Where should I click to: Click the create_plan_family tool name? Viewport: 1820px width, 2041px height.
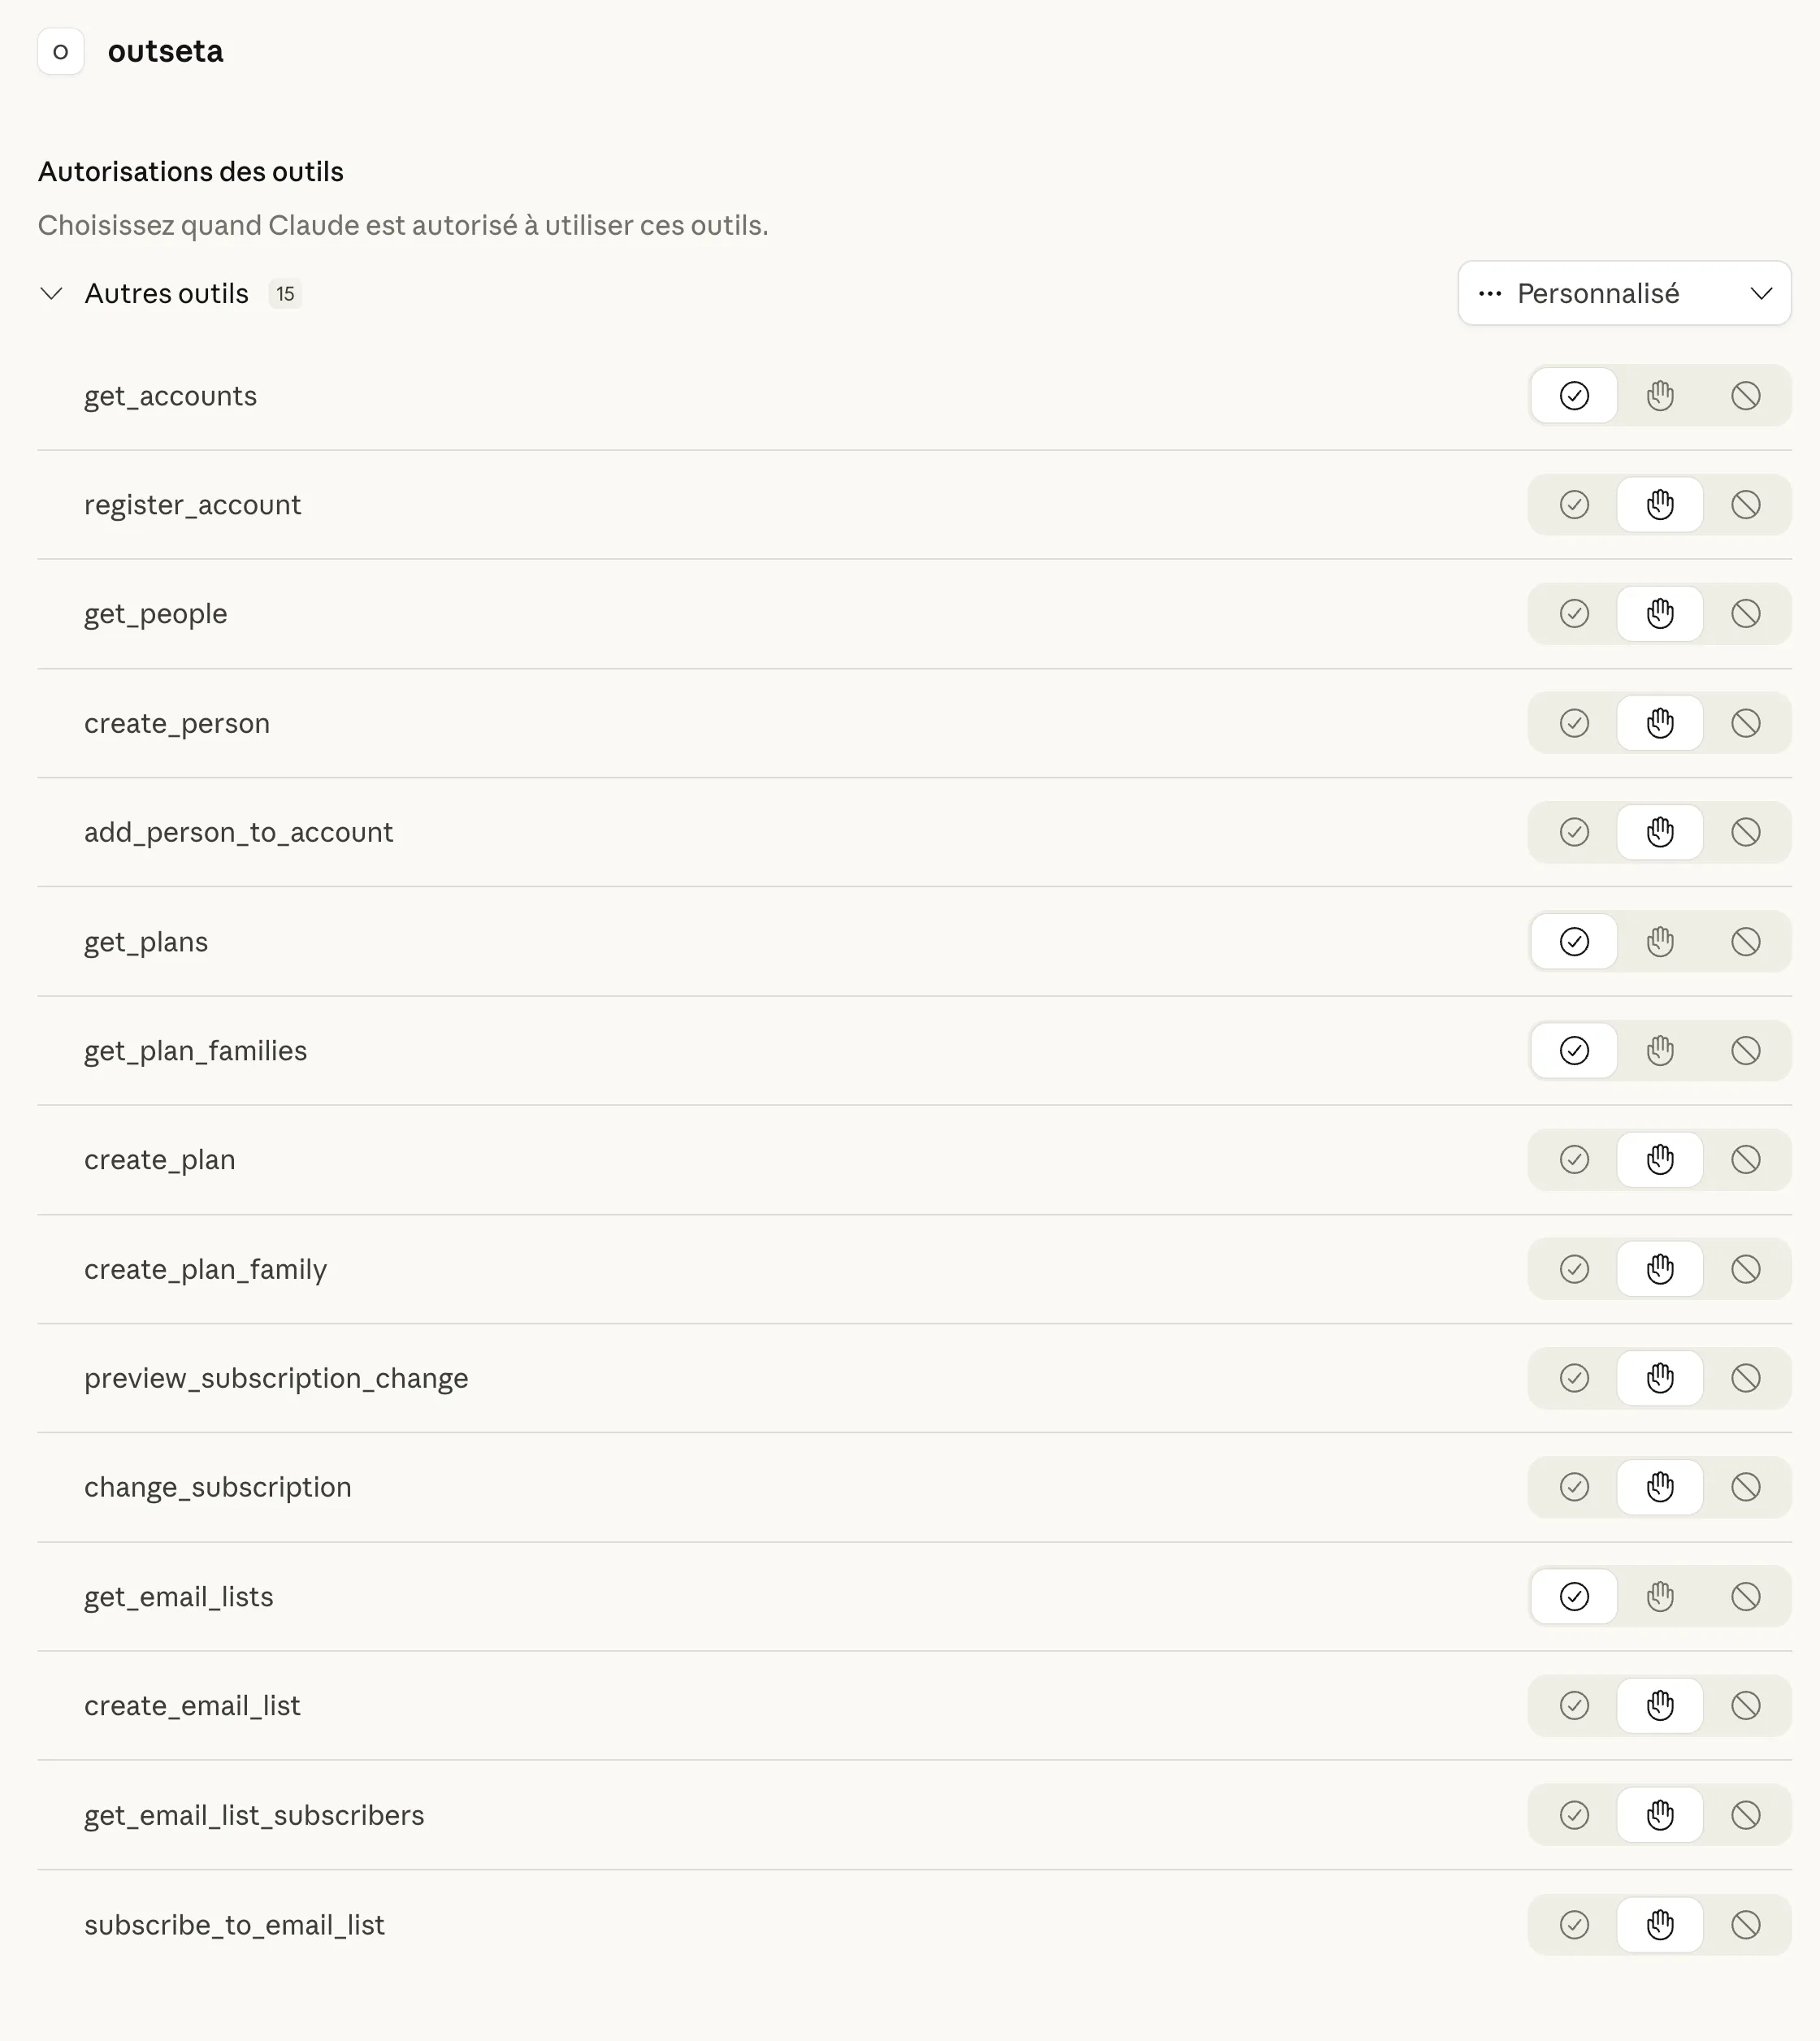(205, 1270)
